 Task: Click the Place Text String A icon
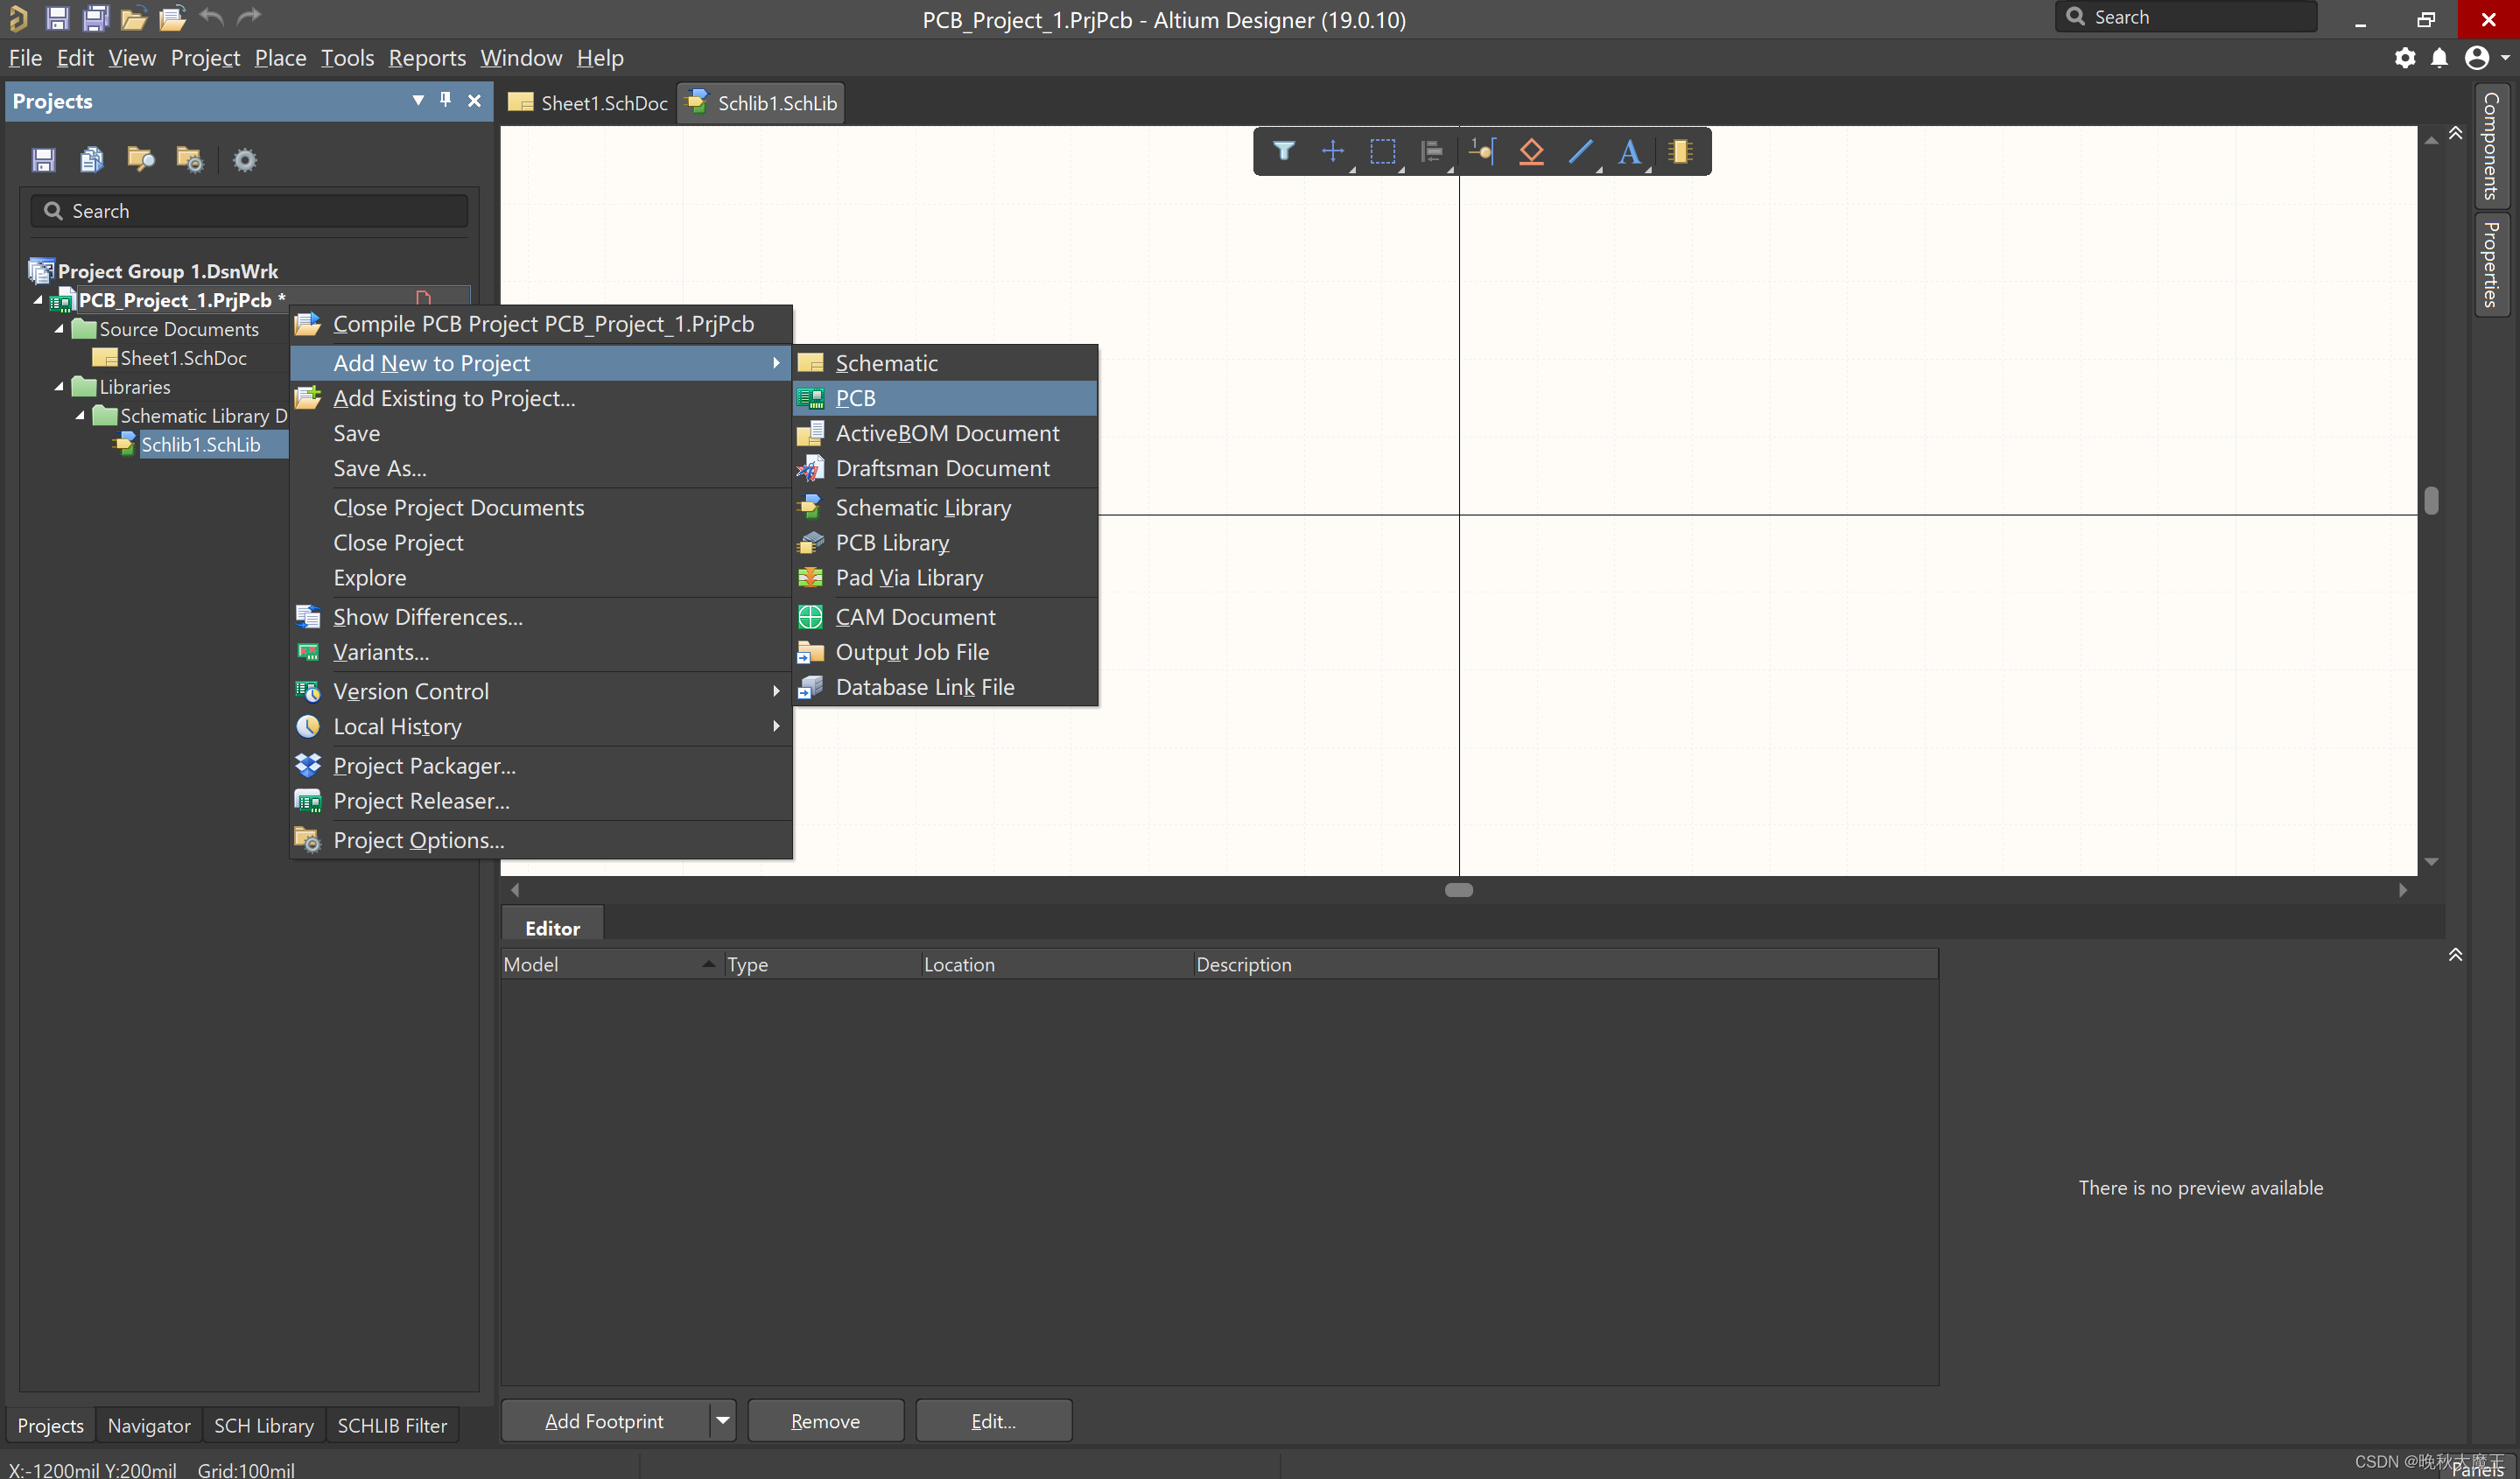(1629, 152)
